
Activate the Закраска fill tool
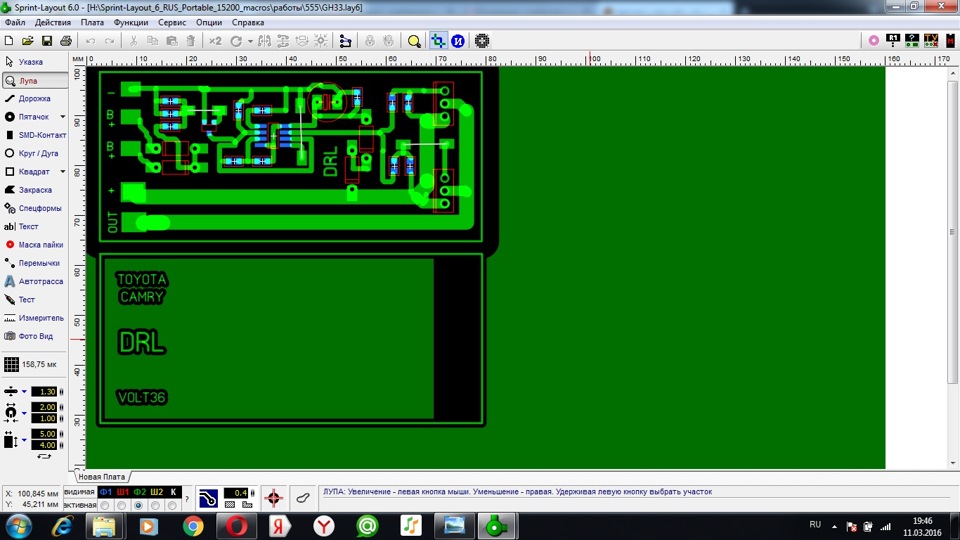pyautogui.click(x=34, y=190)
